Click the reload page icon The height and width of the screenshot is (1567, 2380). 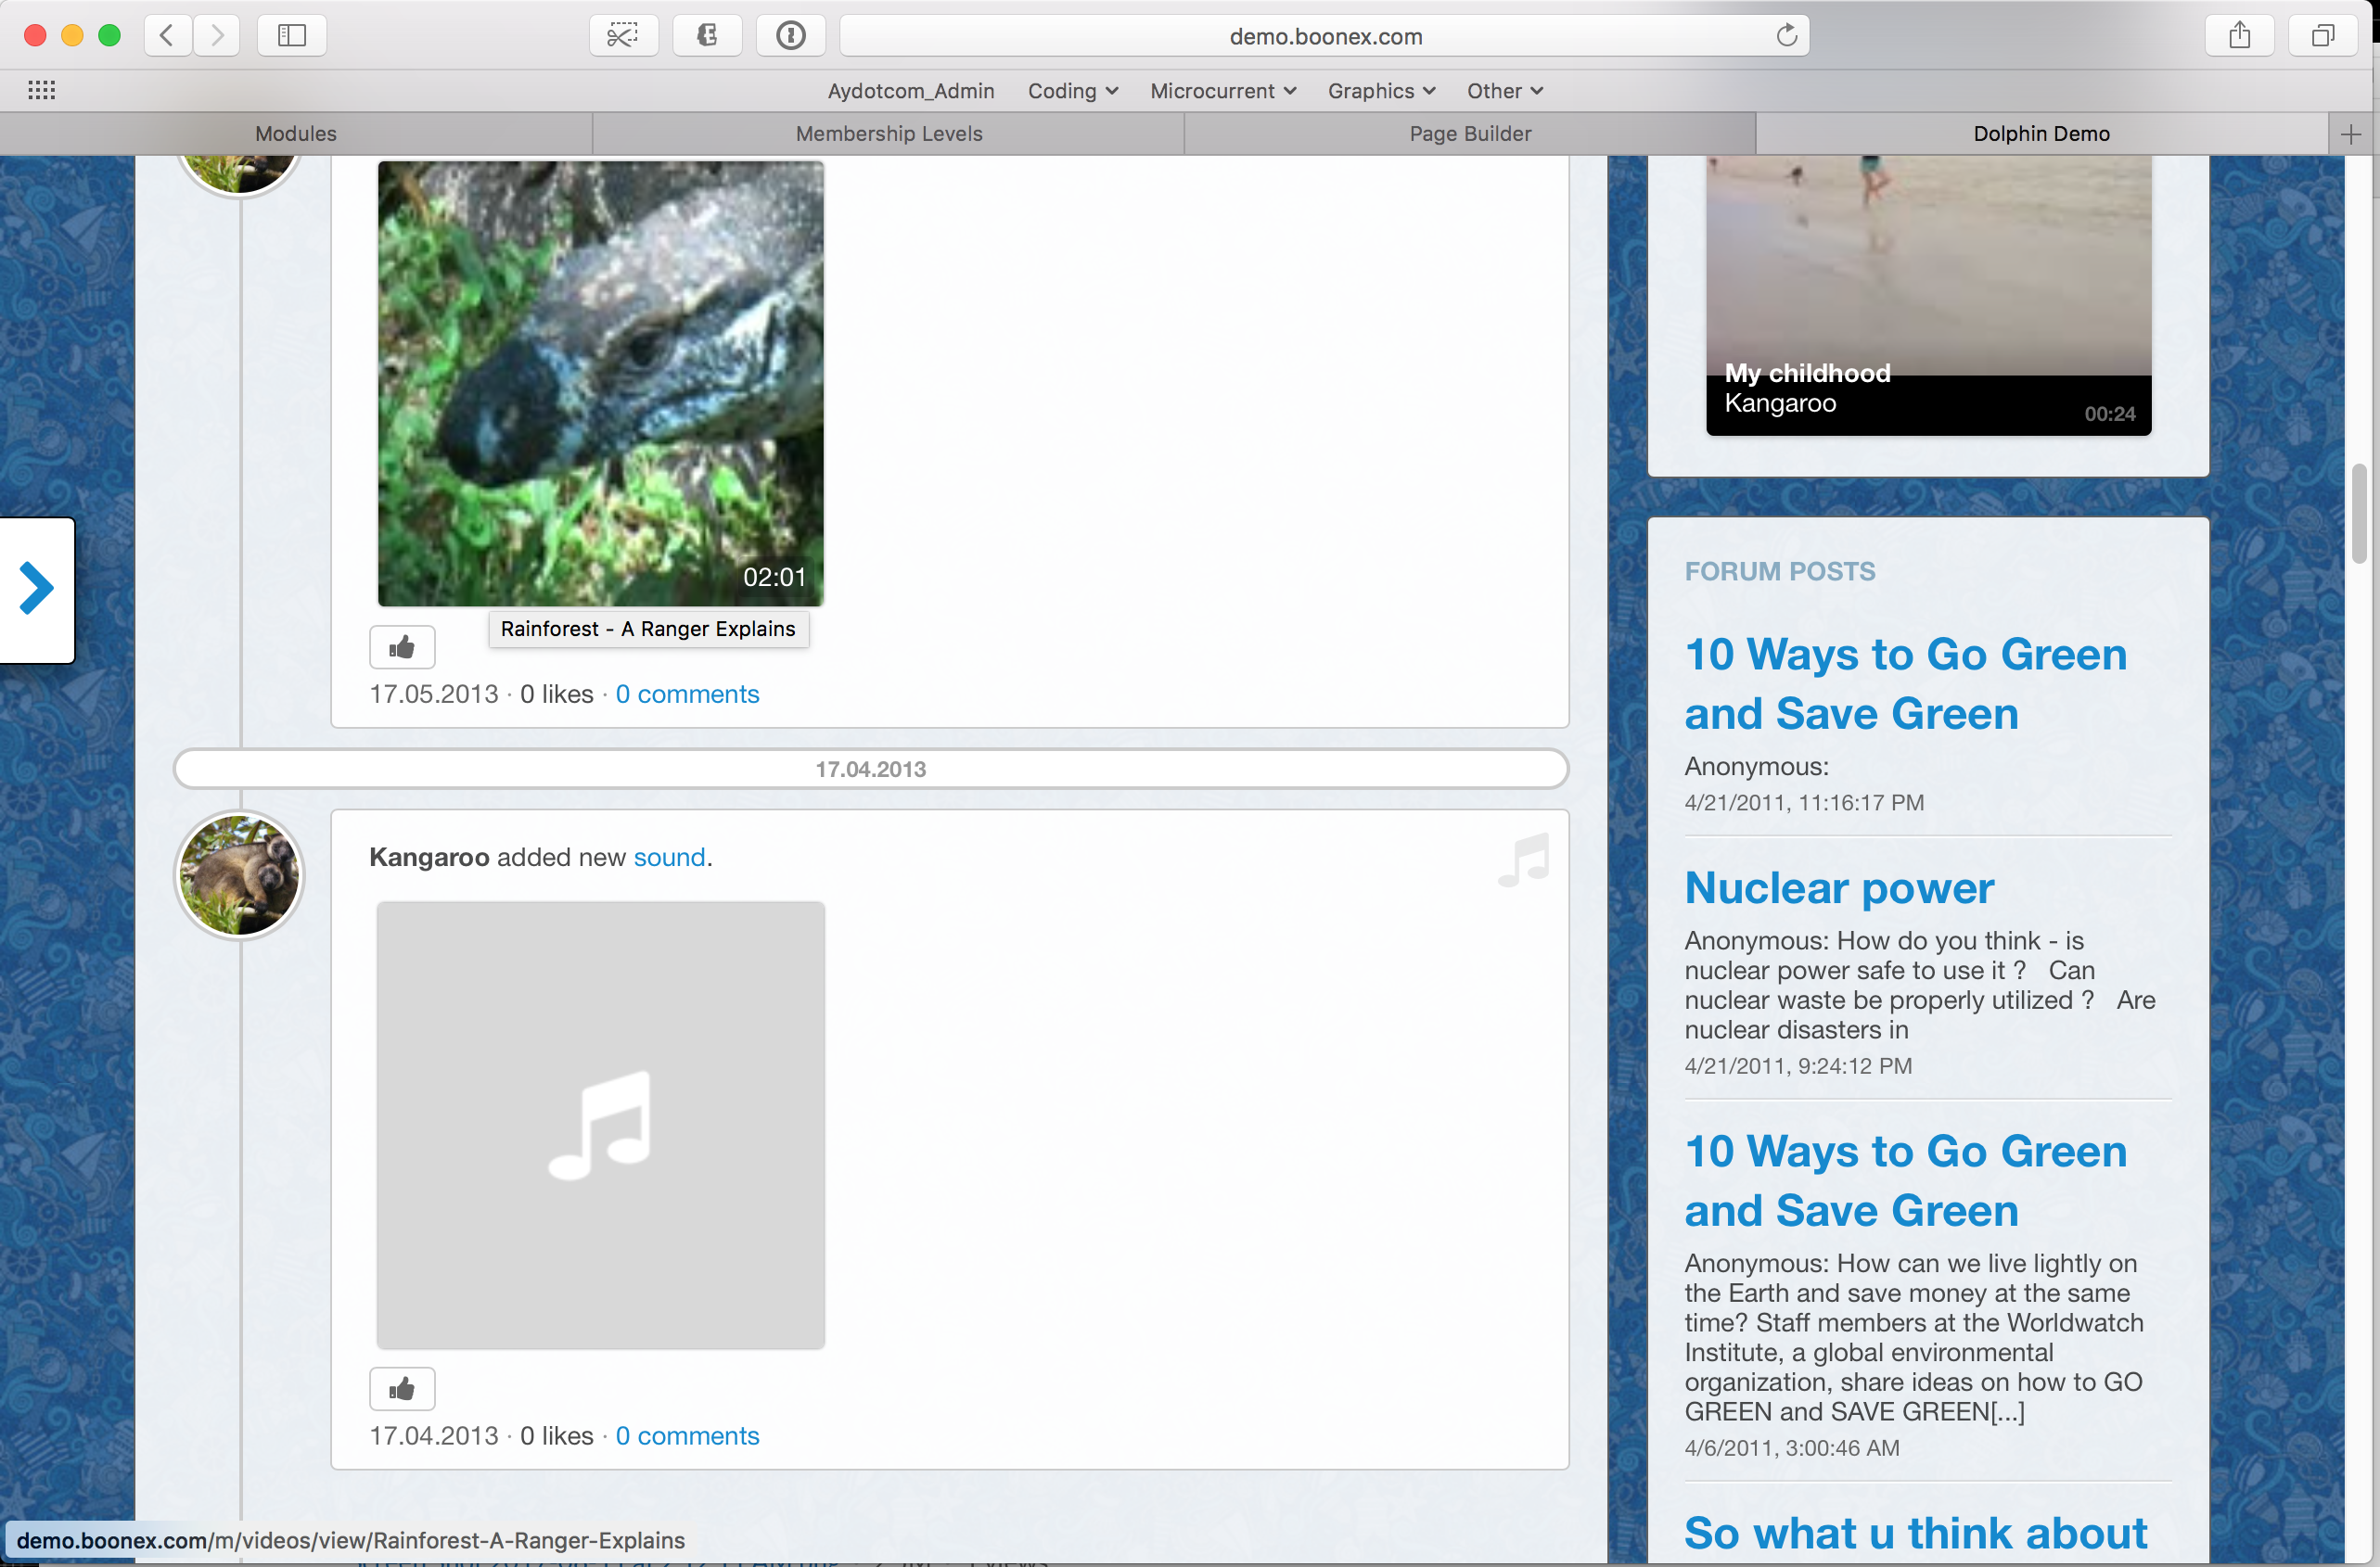1786,36
